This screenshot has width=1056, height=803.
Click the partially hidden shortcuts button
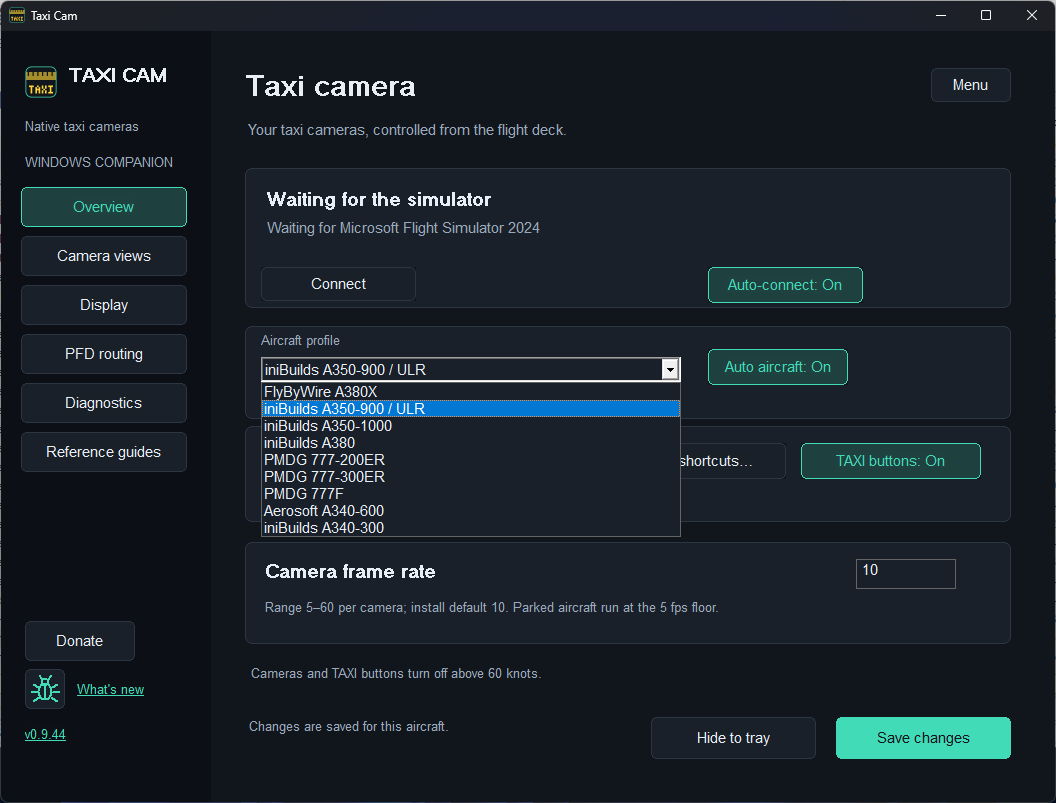click(x=733, y=461)
